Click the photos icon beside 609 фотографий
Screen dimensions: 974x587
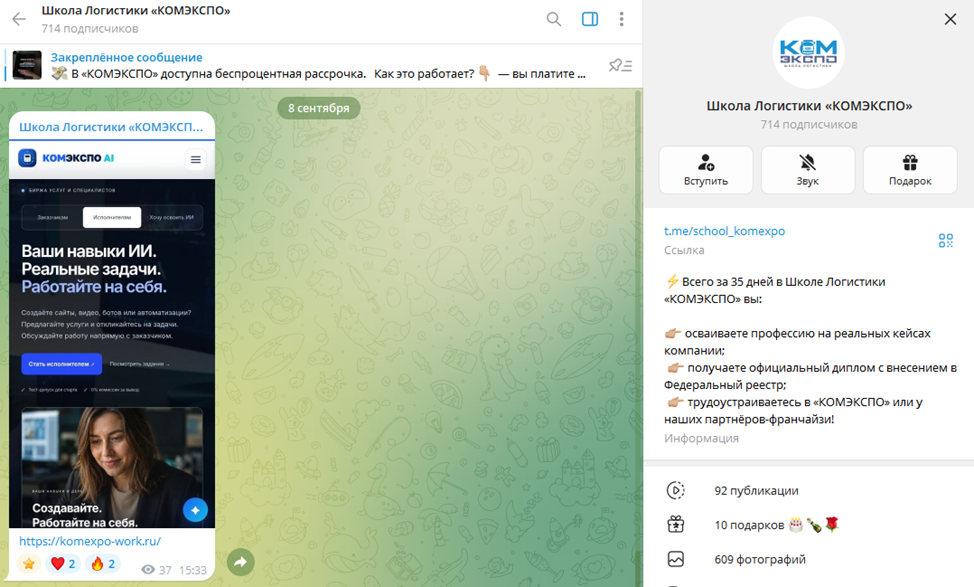pyautogui.click(x=675, y=559)
